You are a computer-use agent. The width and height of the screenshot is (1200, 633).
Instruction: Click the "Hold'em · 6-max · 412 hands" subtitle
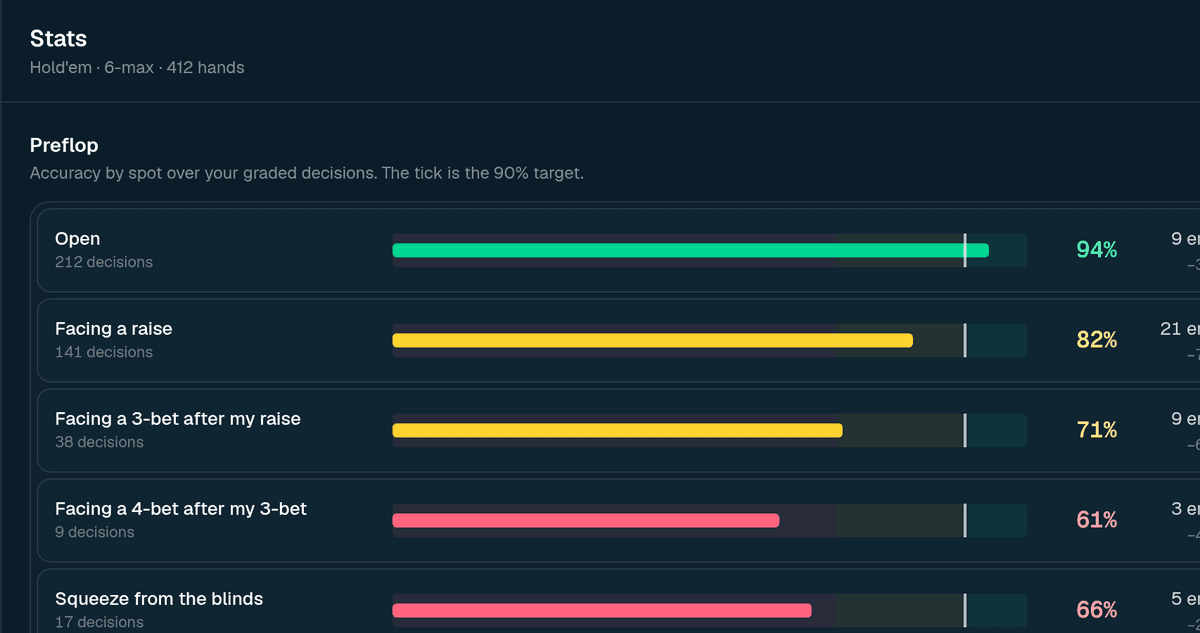(x=137, y=68)
